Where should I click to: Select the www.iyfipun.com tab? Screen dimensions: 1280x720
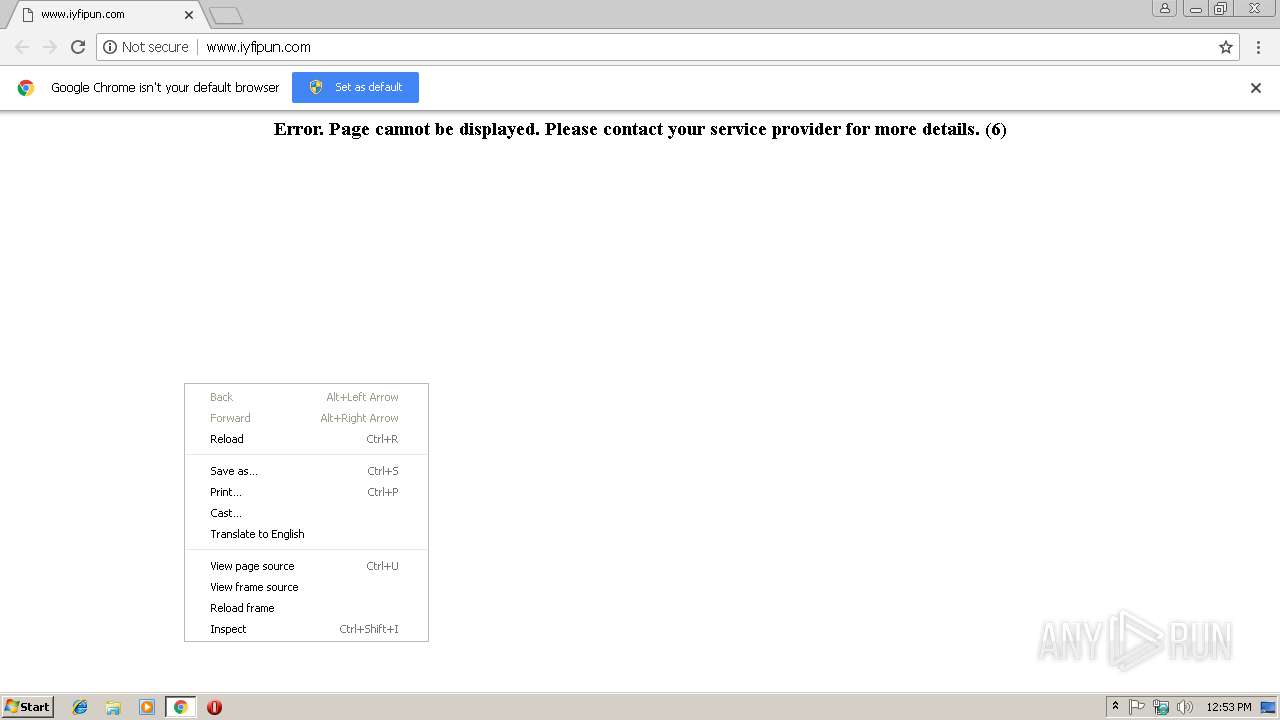(105, 15)
